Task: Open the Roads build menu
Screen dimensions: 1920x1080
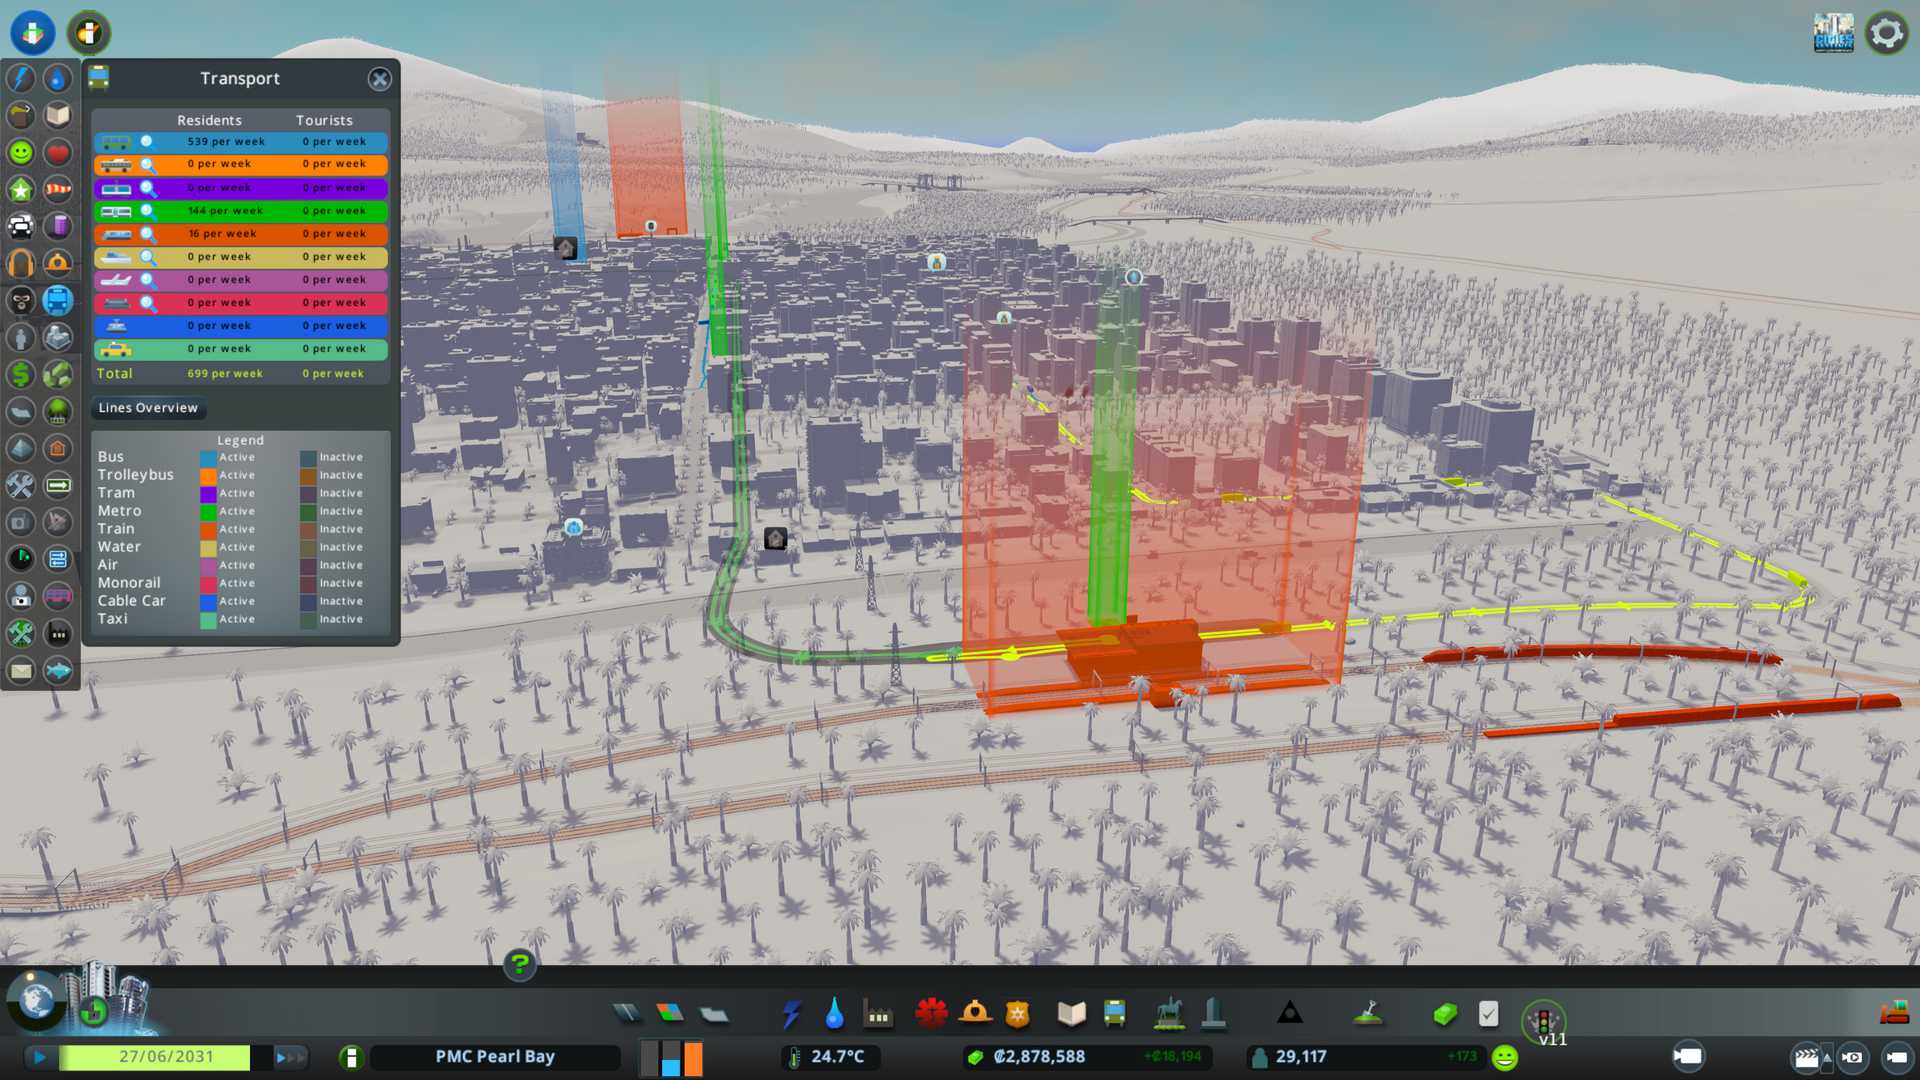Action: (x=627, y=1014)
